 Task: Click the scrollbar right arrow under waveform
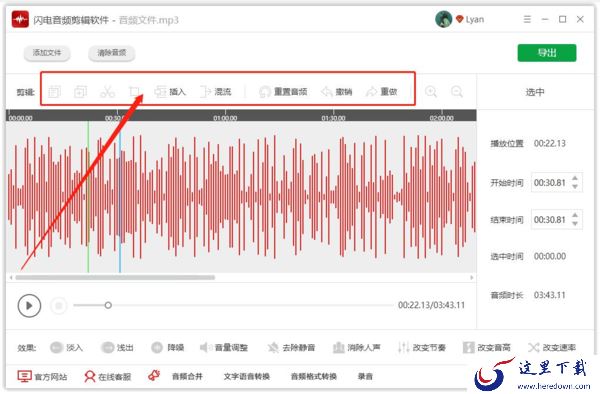click(x=471, y=277)
